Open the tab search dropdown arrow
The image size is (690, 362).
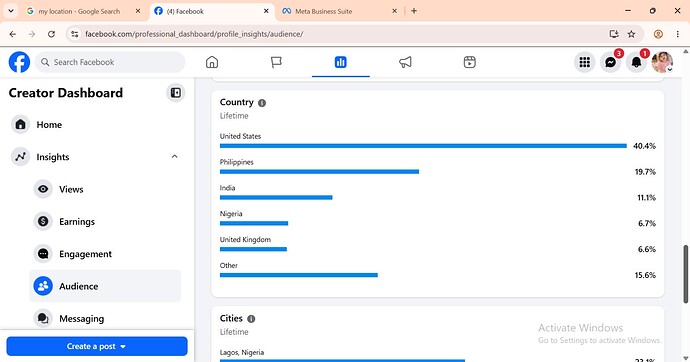[x=11, y=11]
